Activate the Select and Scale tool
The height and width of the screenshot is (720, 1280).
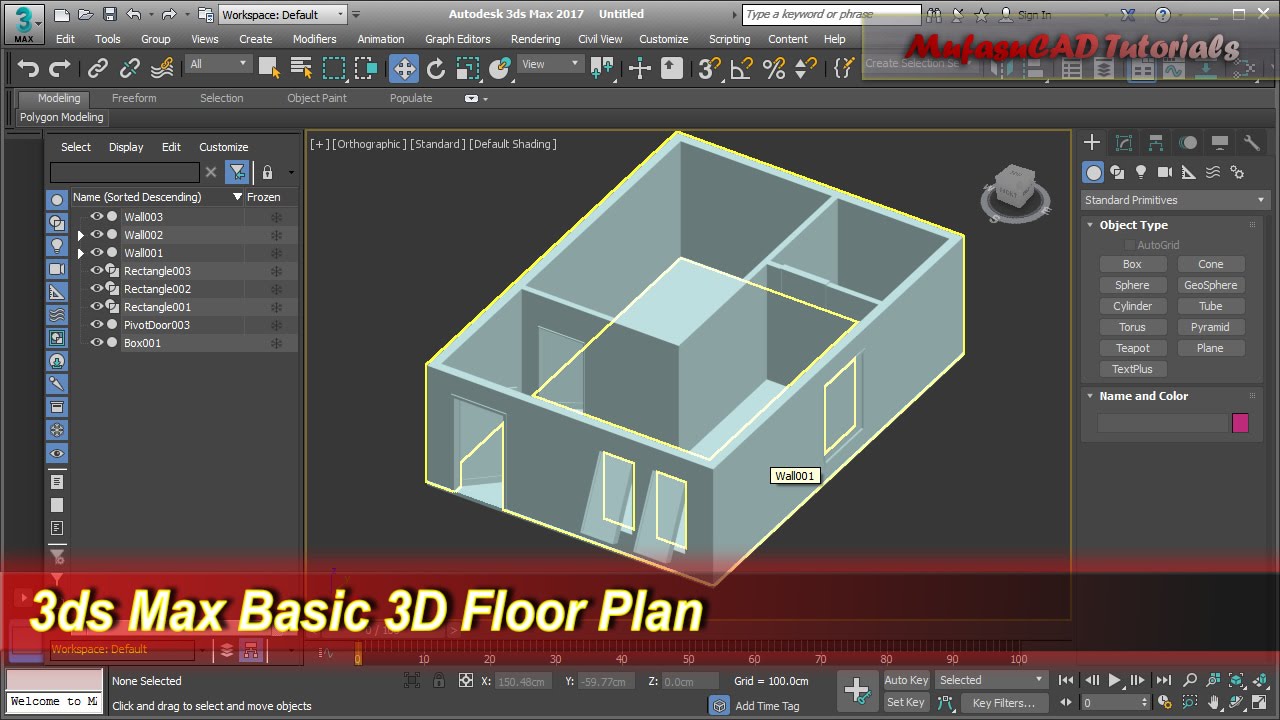pyautogui.click(x=468, y=68)
